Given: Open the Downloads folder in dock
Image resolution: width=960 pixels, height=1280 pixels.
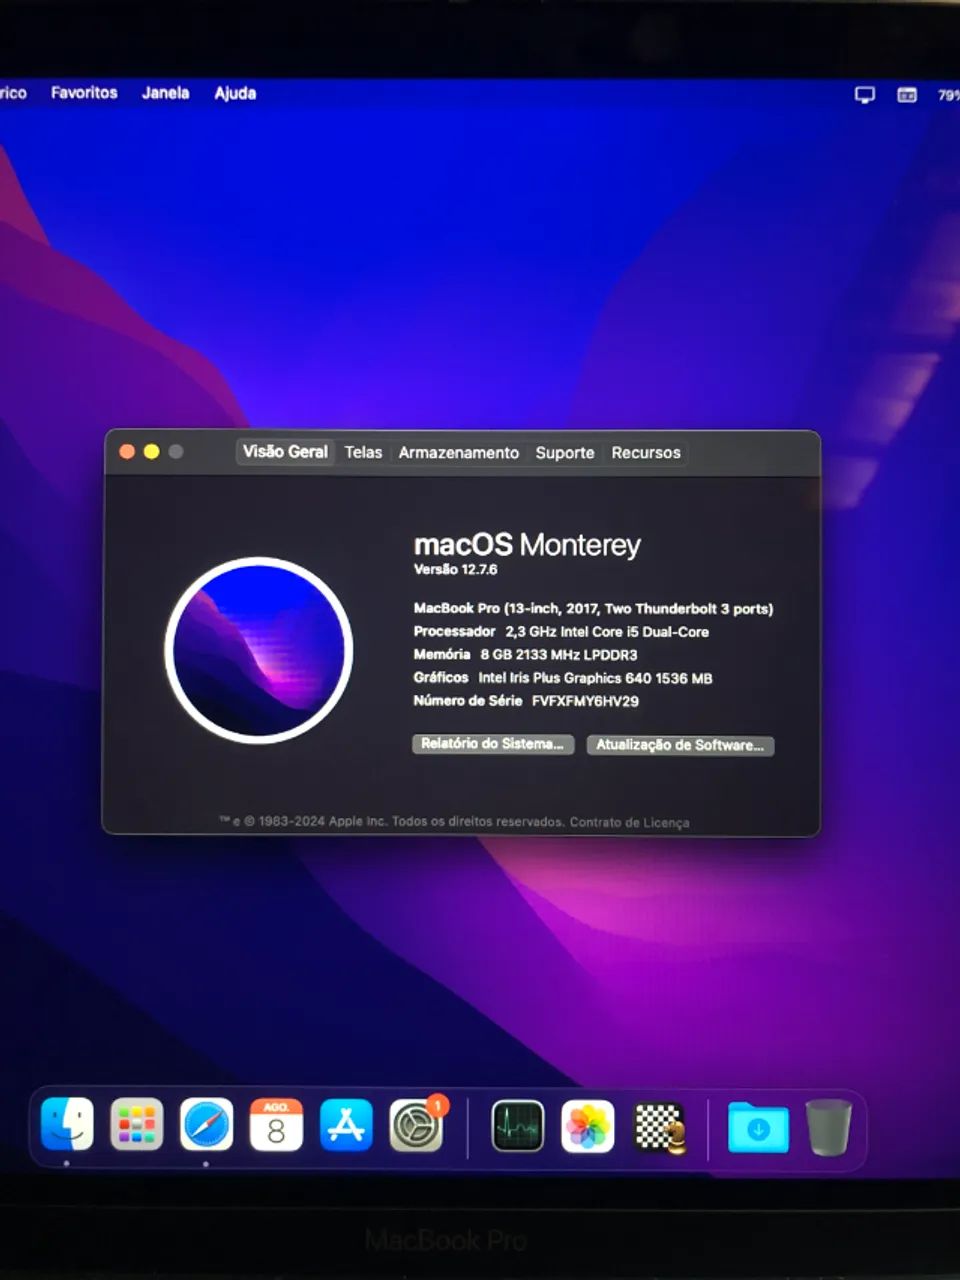Looking at the screenshot, I should coord(758,1128).
